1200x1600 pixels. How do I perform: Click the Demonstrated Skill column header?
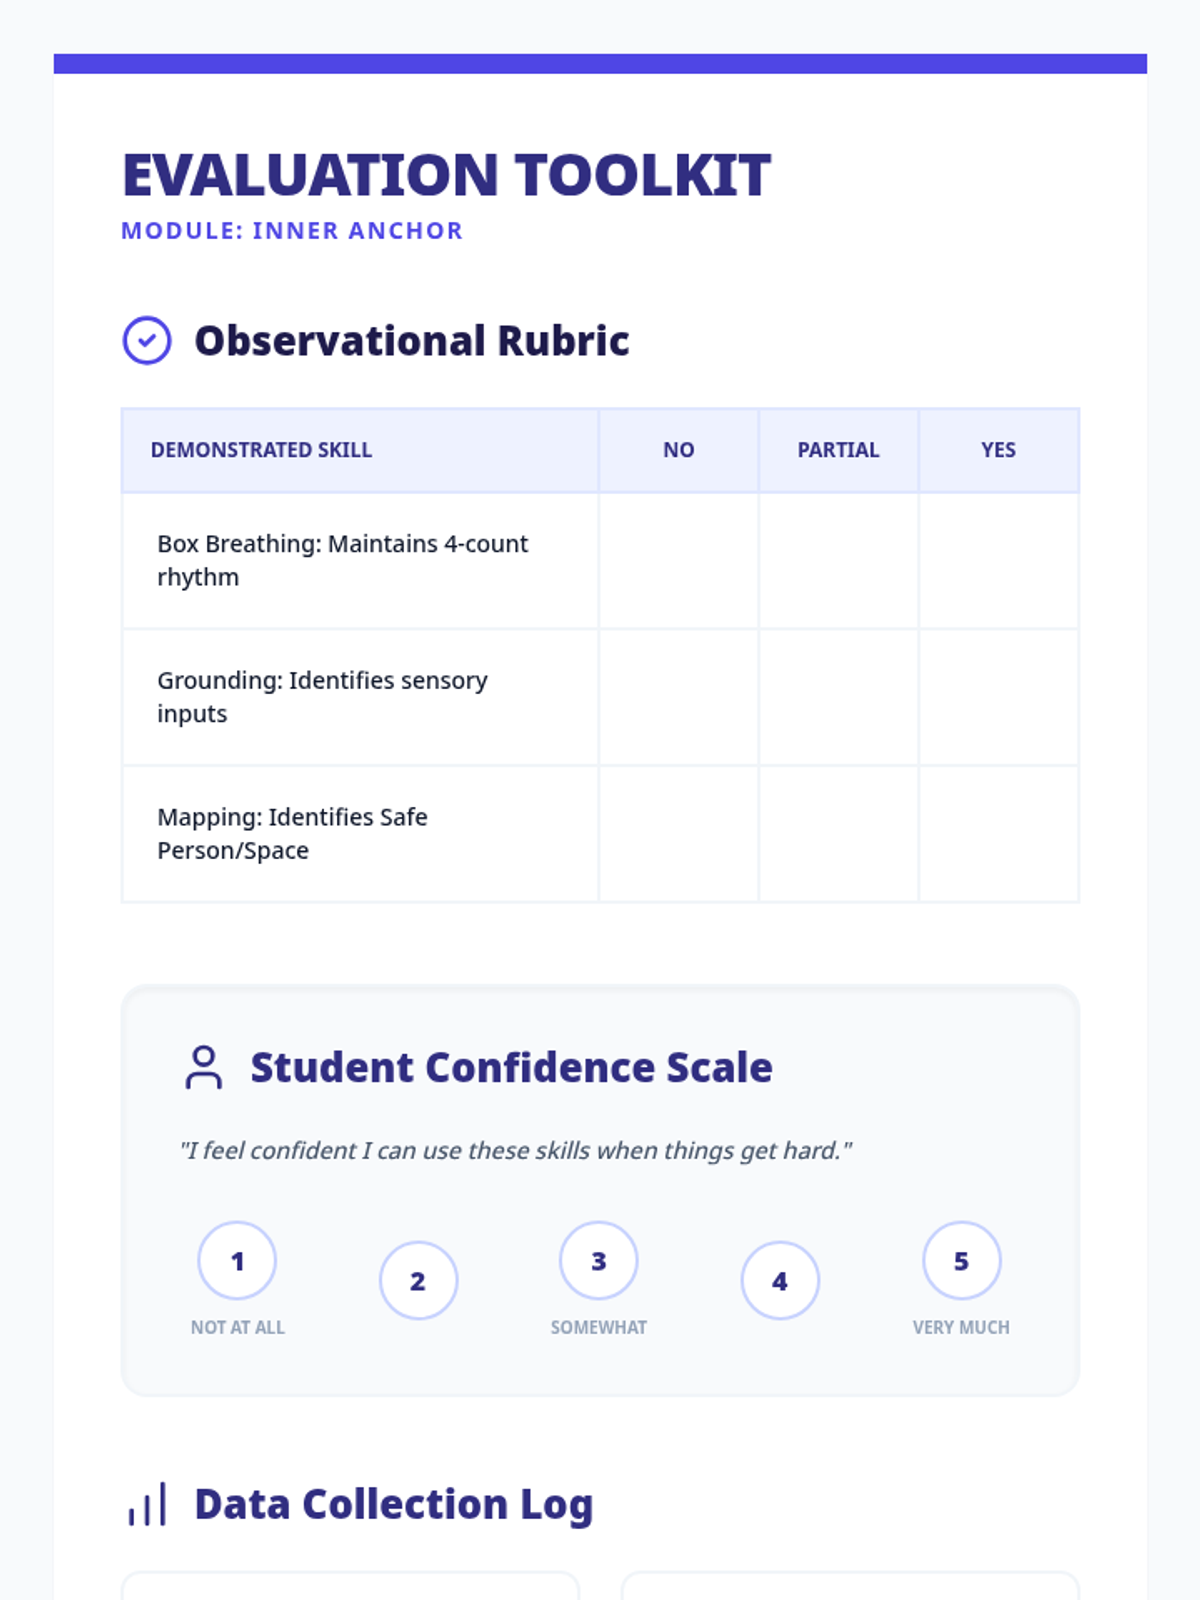[x=261, y=450]
